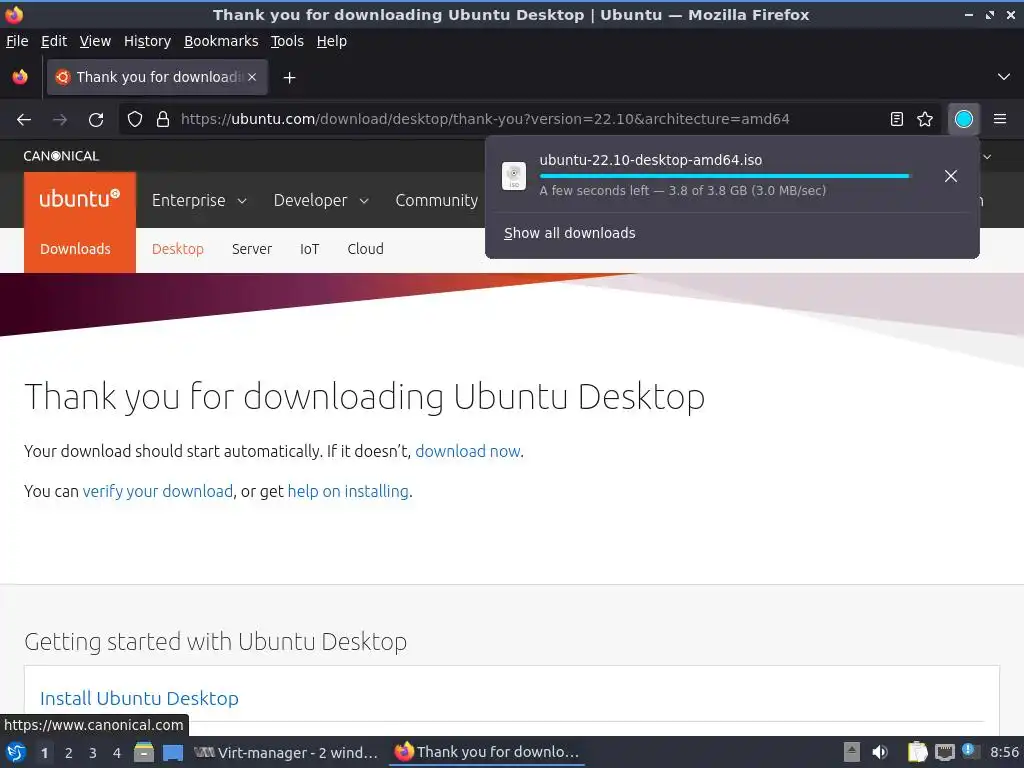Click the downloads progress toolbar button
The height and width of the screenshot is (768, 1024).
point(963,119)
